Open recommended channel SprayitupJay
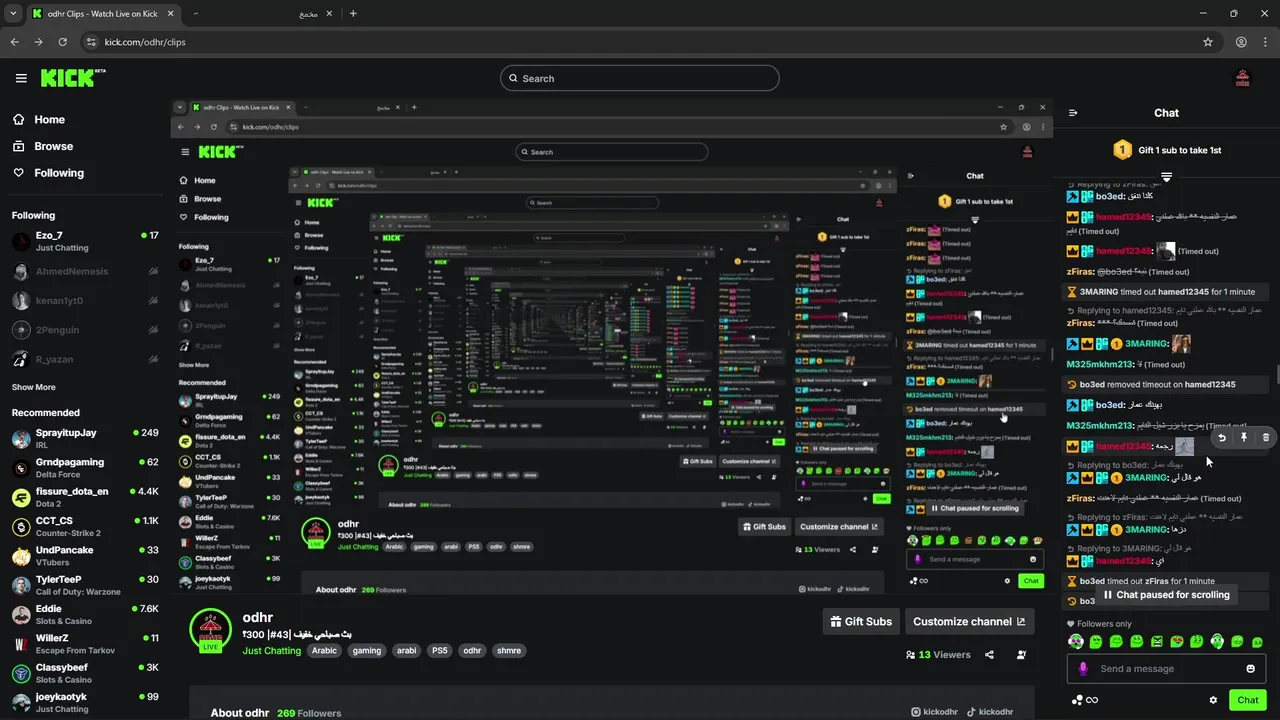Image resolution: width=1280 pixels, height=720 pixels. (x=85, y=438)
